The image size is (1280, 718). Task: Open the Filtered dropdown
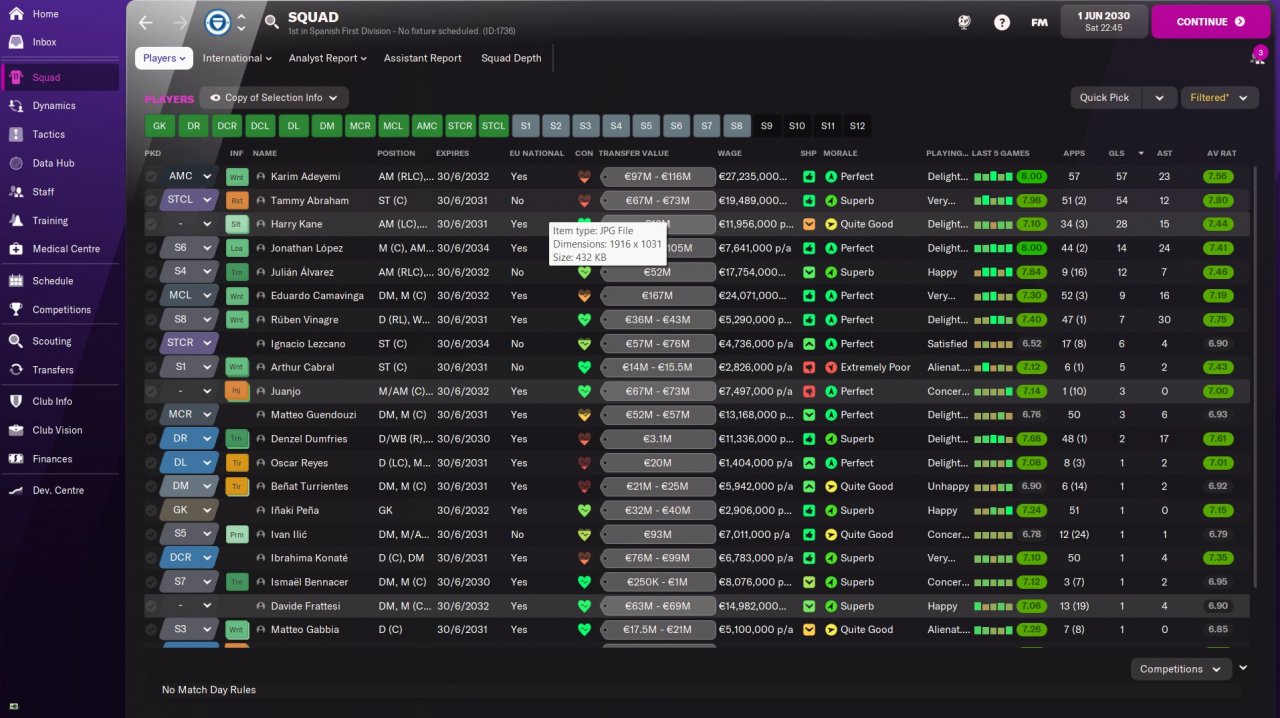[x=1219, y=98]
